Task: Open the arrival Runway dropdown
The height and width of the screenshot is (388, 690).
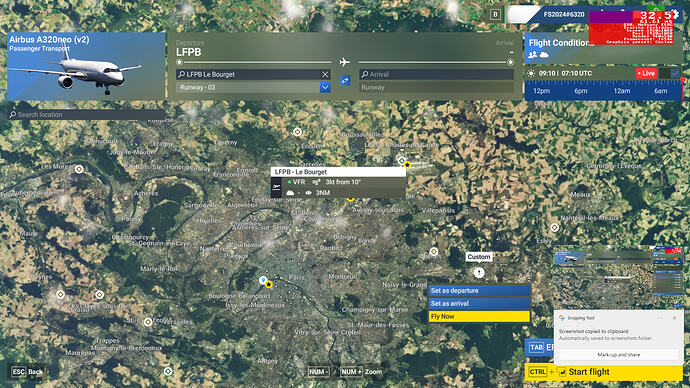Action: (437, 88)
